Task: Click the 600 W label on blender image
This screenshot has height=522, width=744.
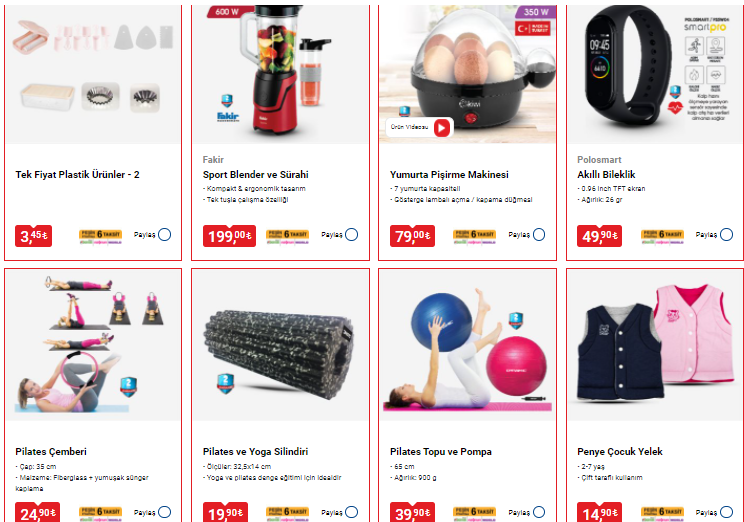Action: (227, 12)
